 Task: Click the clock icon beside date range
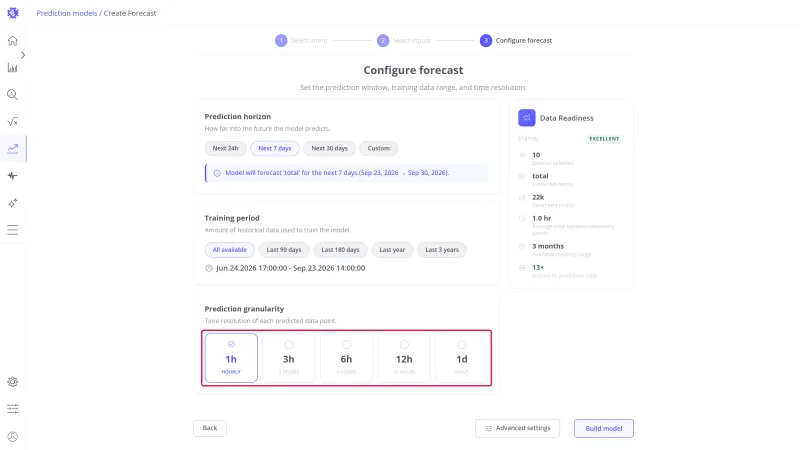coord(209,268)
